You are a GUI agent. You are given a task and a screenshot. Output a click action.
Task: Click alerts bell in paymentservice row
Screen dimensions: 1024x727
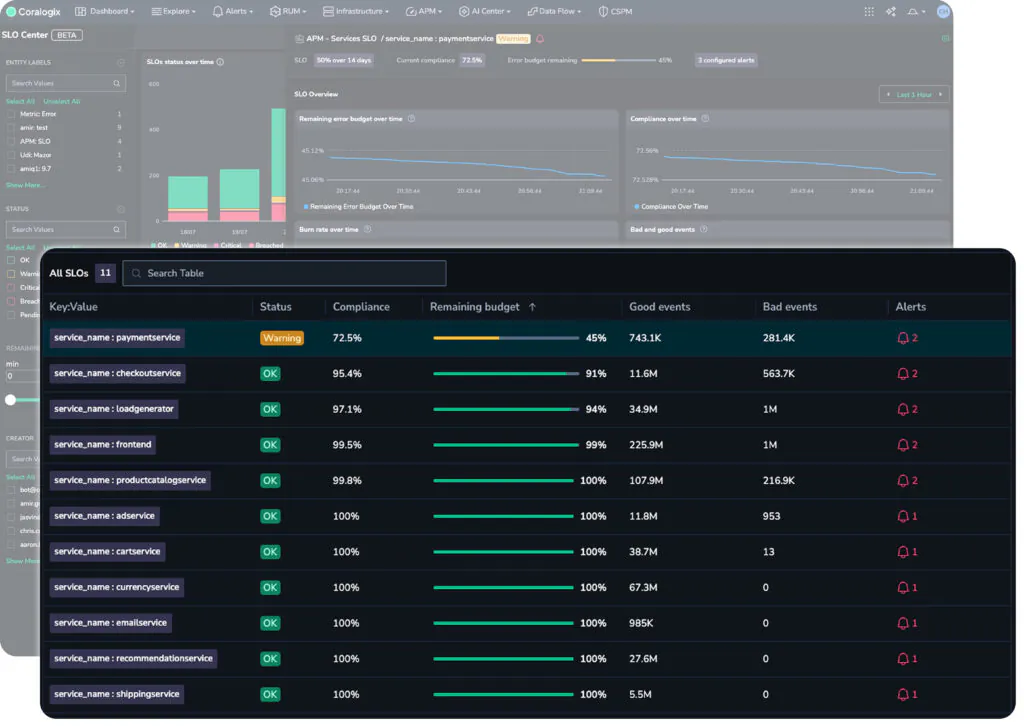903,338
